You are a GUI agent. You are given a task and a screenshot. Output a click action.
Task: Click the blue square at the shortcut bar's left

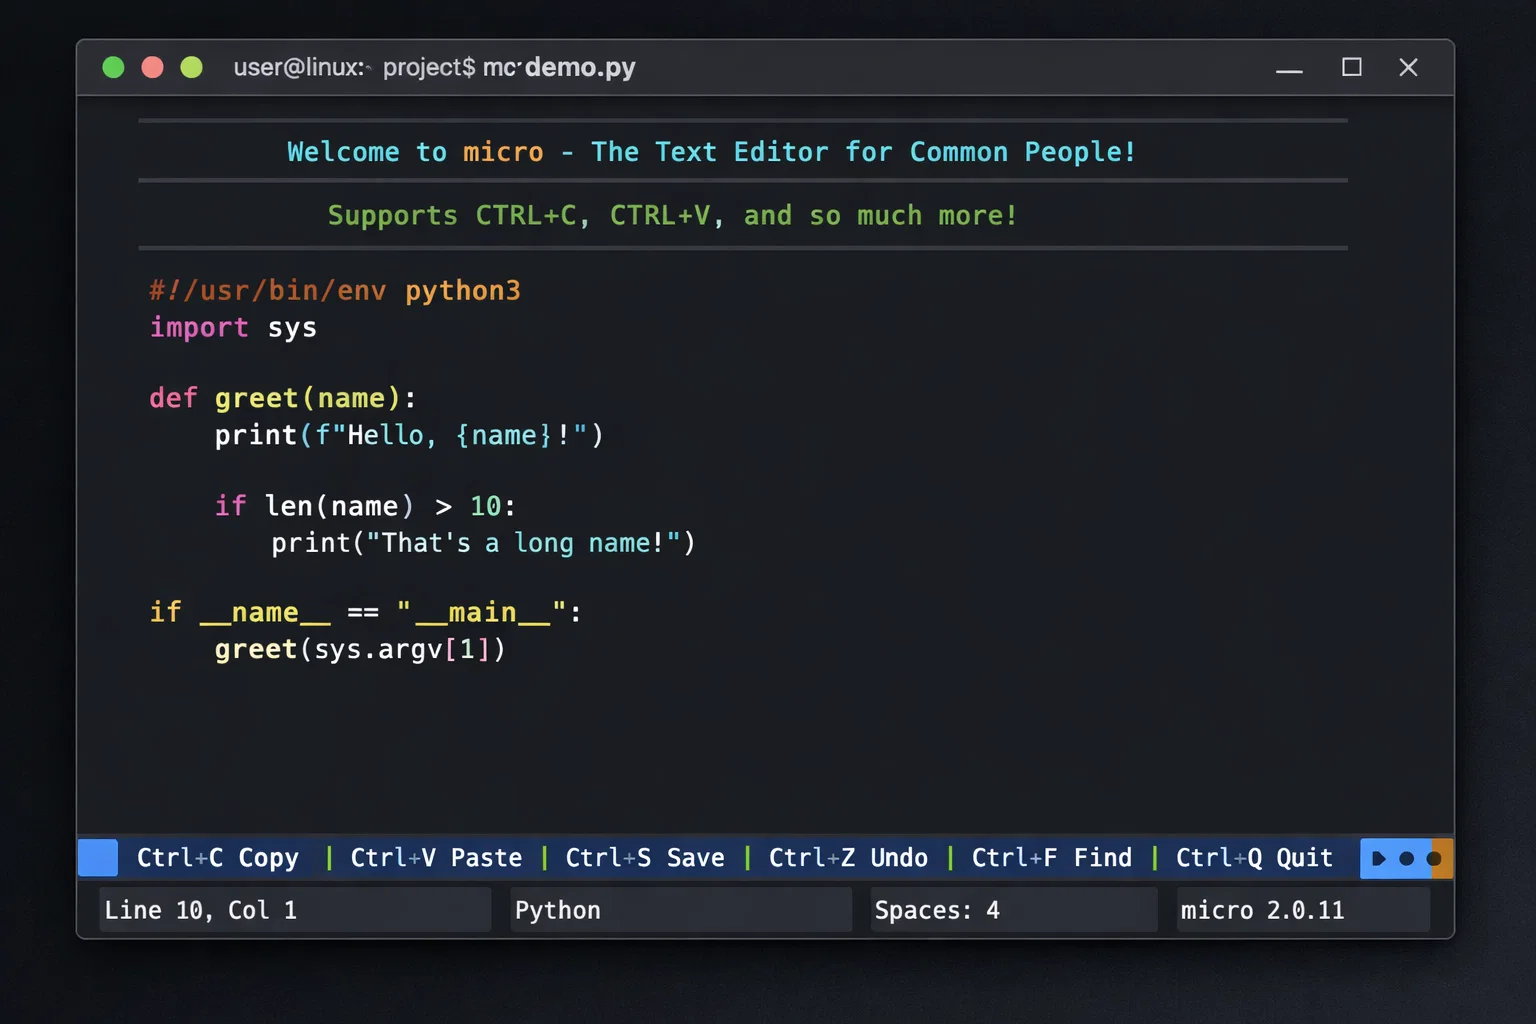click(98, 858)
